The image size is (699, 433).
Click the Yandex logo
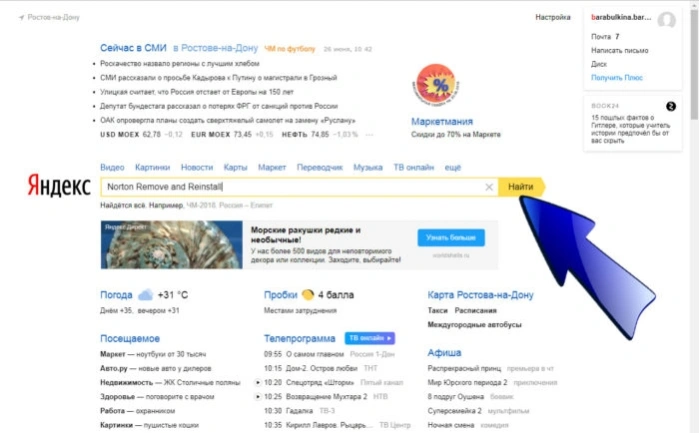[x=59, y=186]
